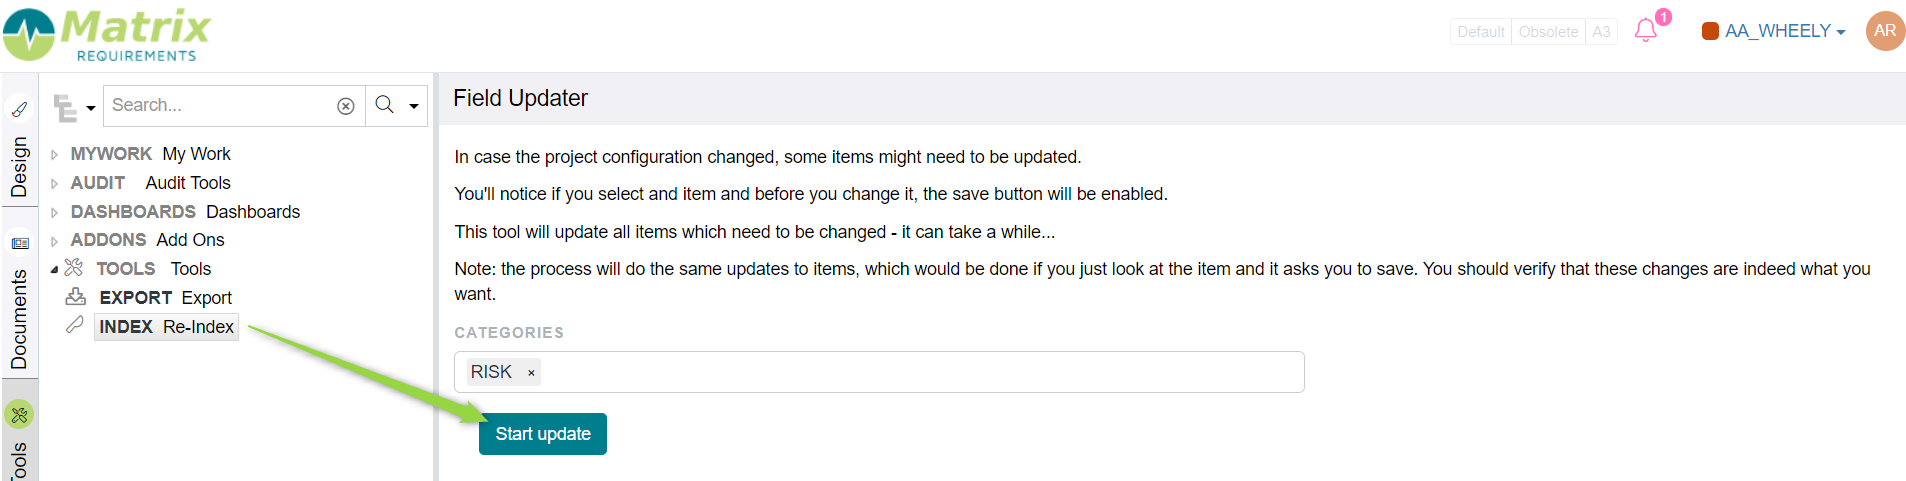Click inside the Categories input field
The height and width of the screenshot is (481, 1906).
(x=920, y=372)
